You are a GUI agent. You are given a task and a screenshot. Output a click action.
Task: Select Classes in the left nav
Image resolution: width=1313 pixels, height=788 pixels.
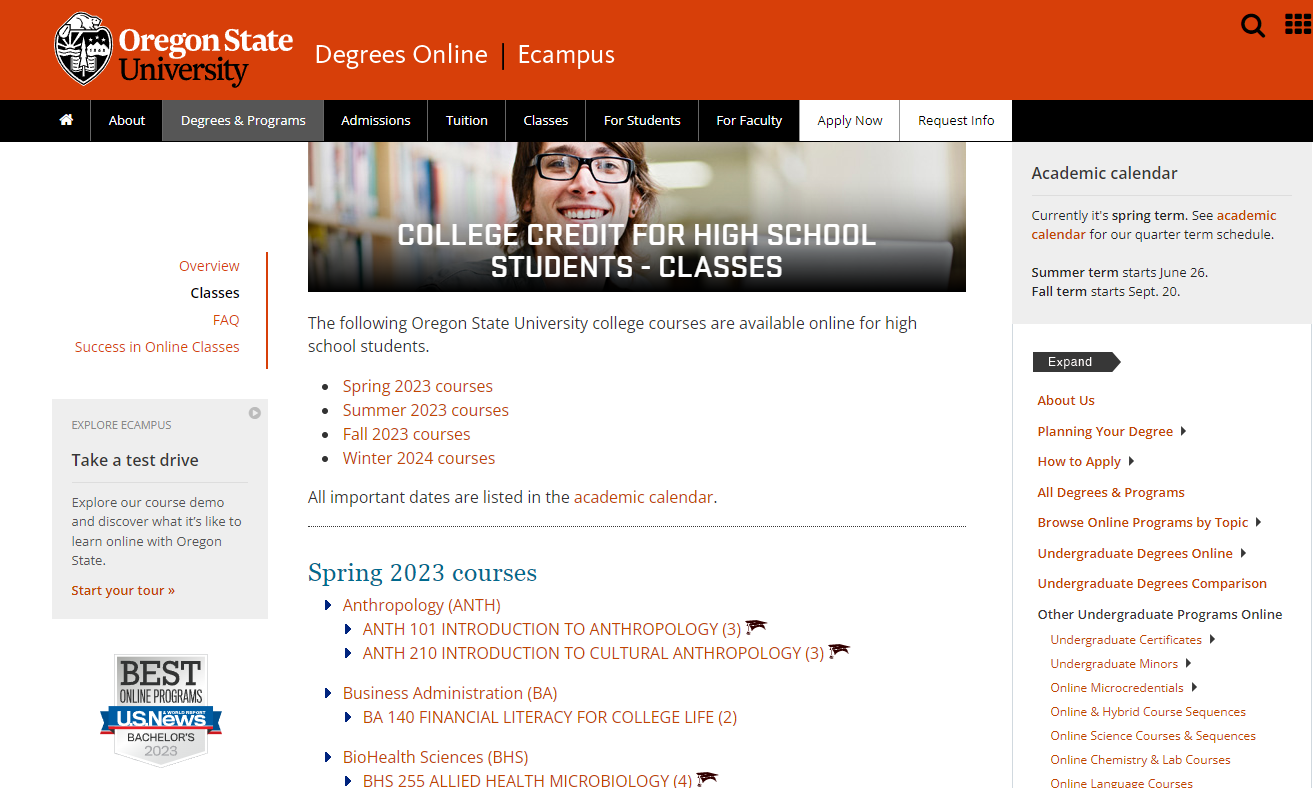(x=215, y=293)
